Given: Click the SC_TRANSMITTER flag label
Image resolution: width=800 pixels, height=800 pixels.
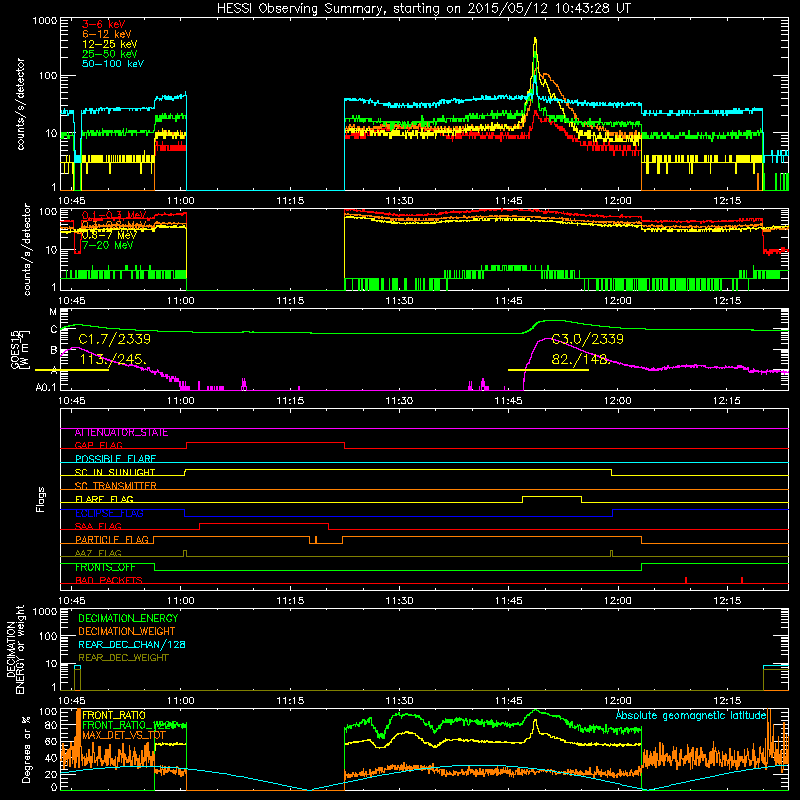Looking at the screenshot, I should [x=115, y=486].
